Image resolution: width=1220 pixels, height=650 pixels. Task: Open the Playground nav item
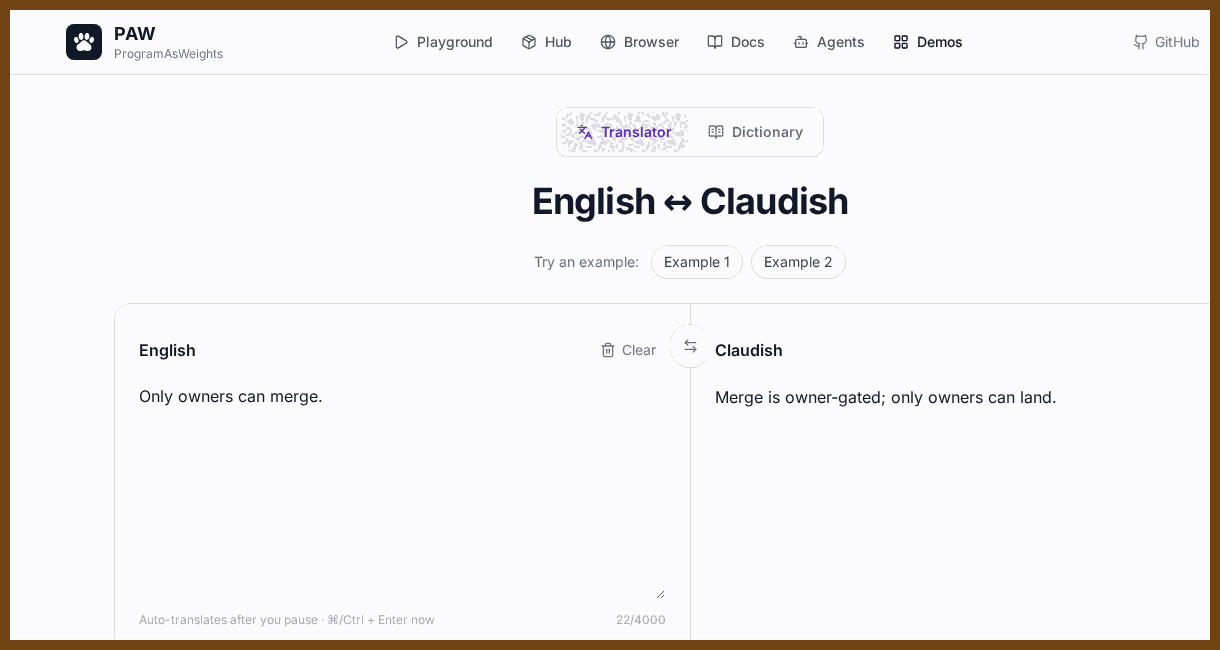443,42
